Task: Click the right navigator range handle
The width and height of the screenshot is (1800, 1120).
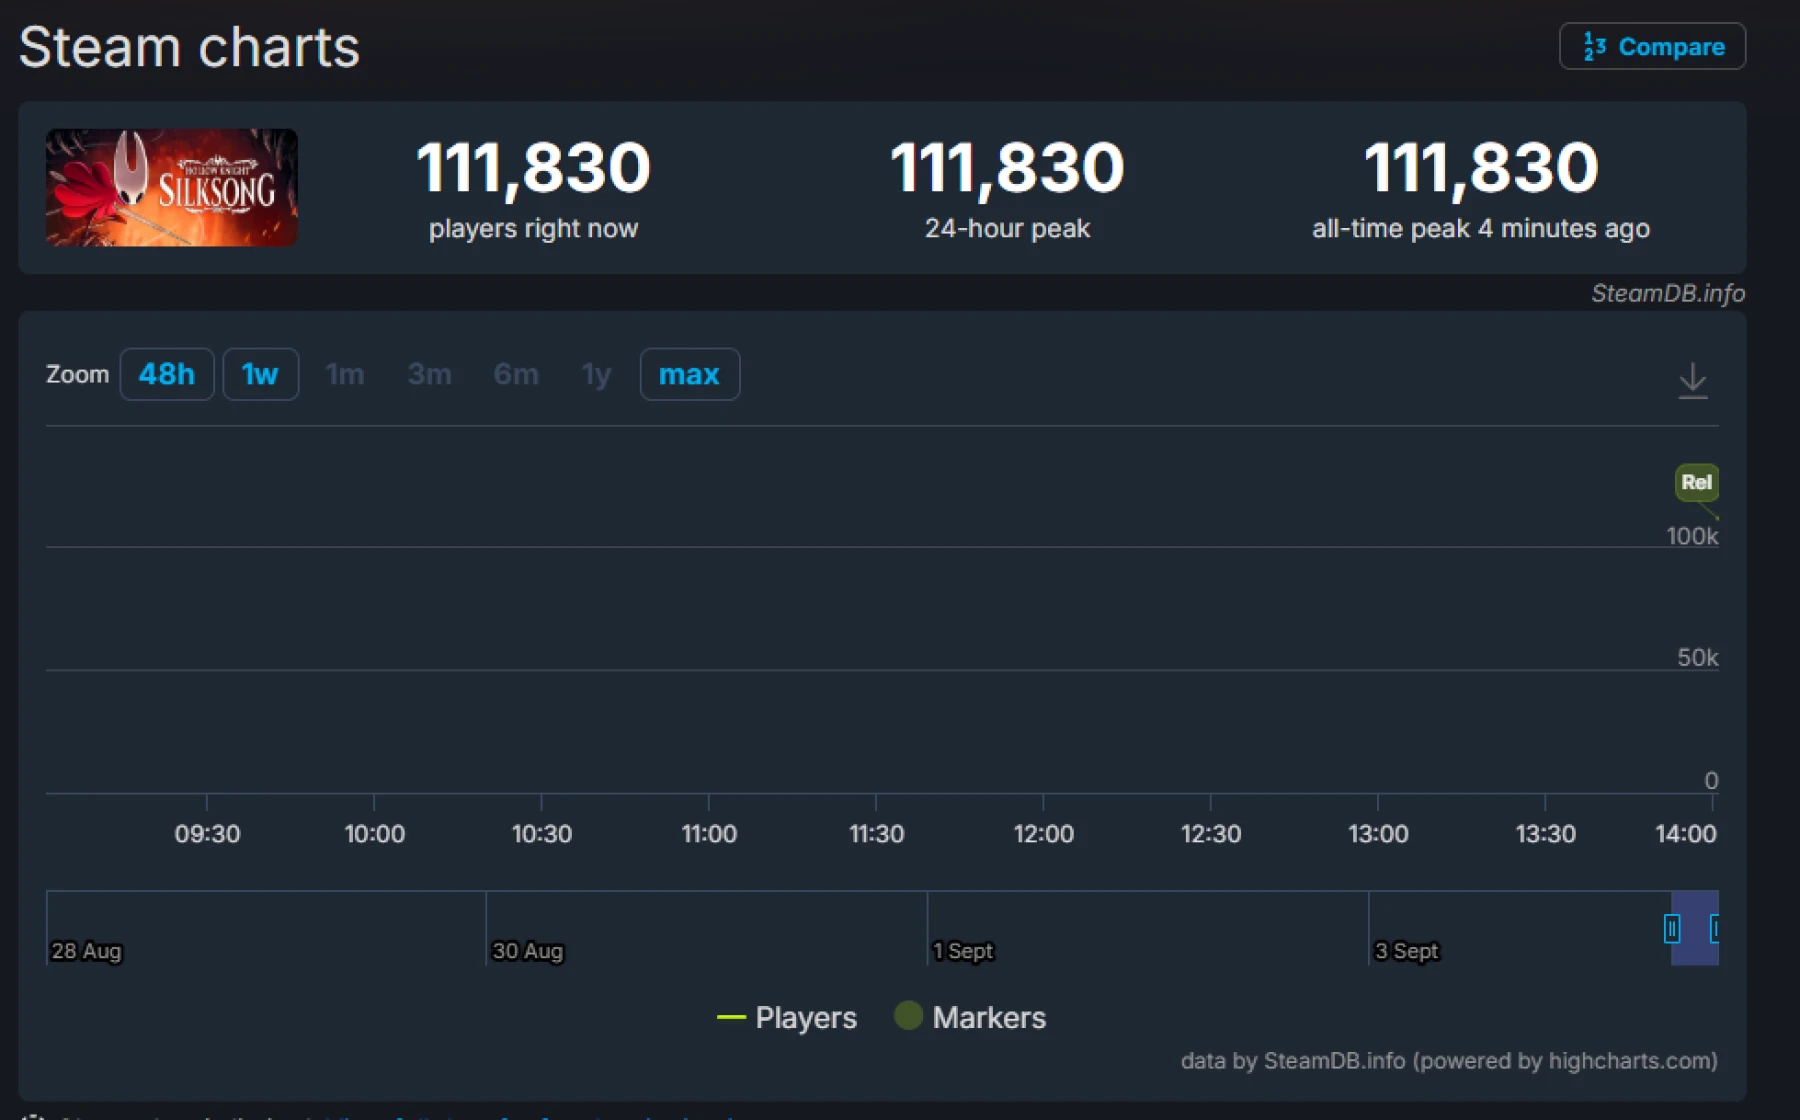Action: pyautogui.click(x=1714, y=928)
